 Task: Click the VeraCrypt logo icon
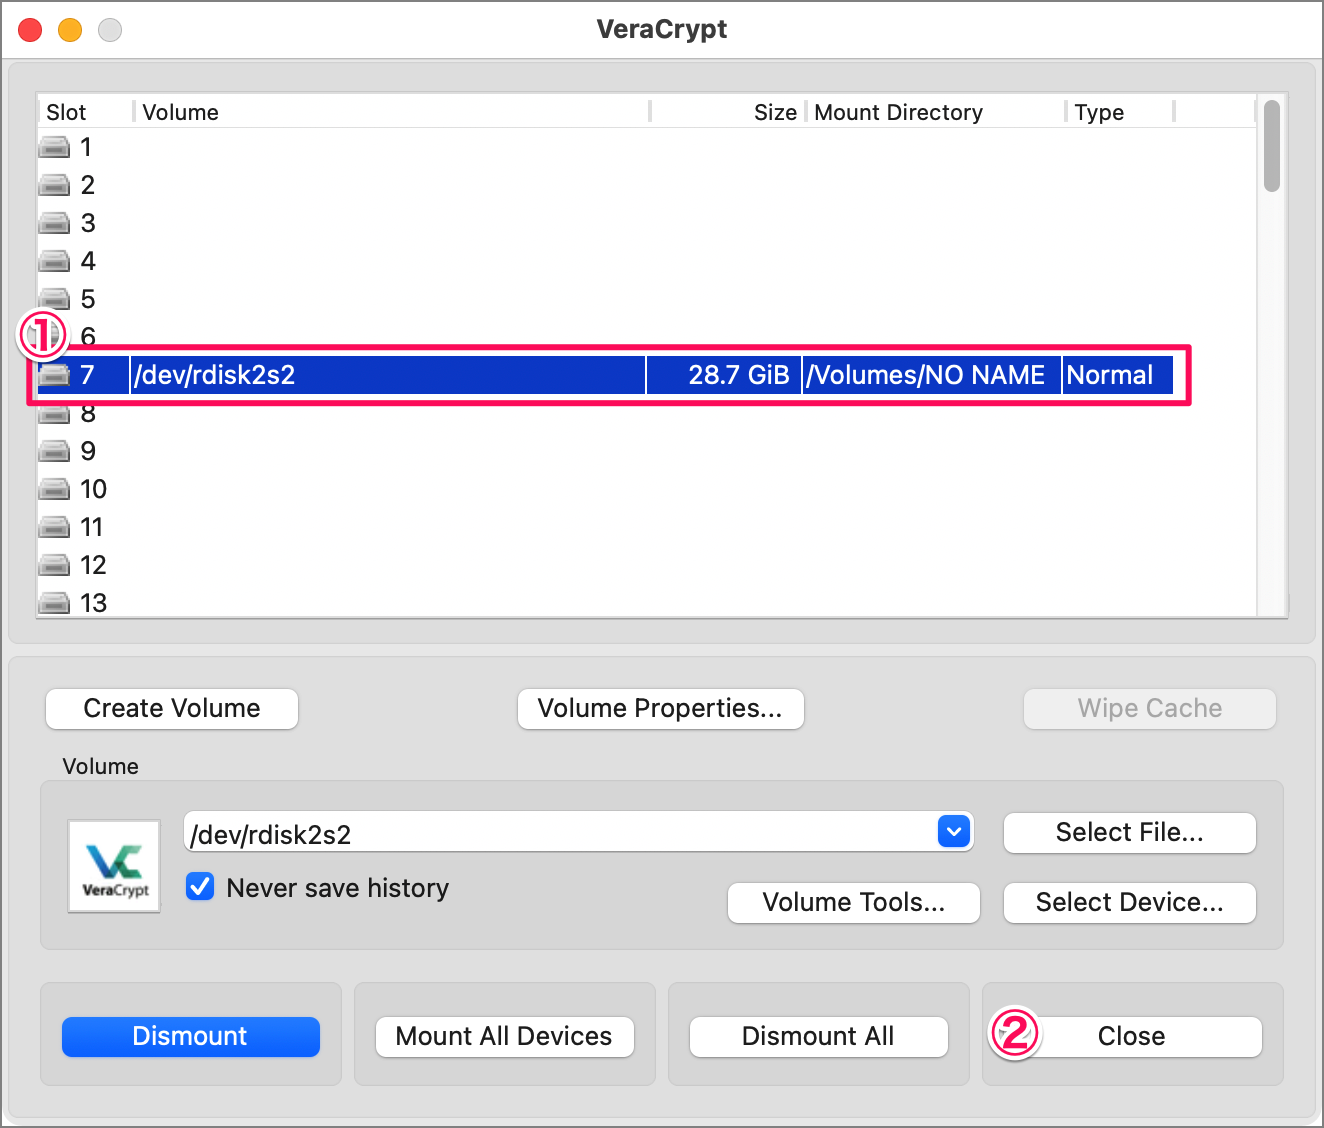(x=113, y=866)
